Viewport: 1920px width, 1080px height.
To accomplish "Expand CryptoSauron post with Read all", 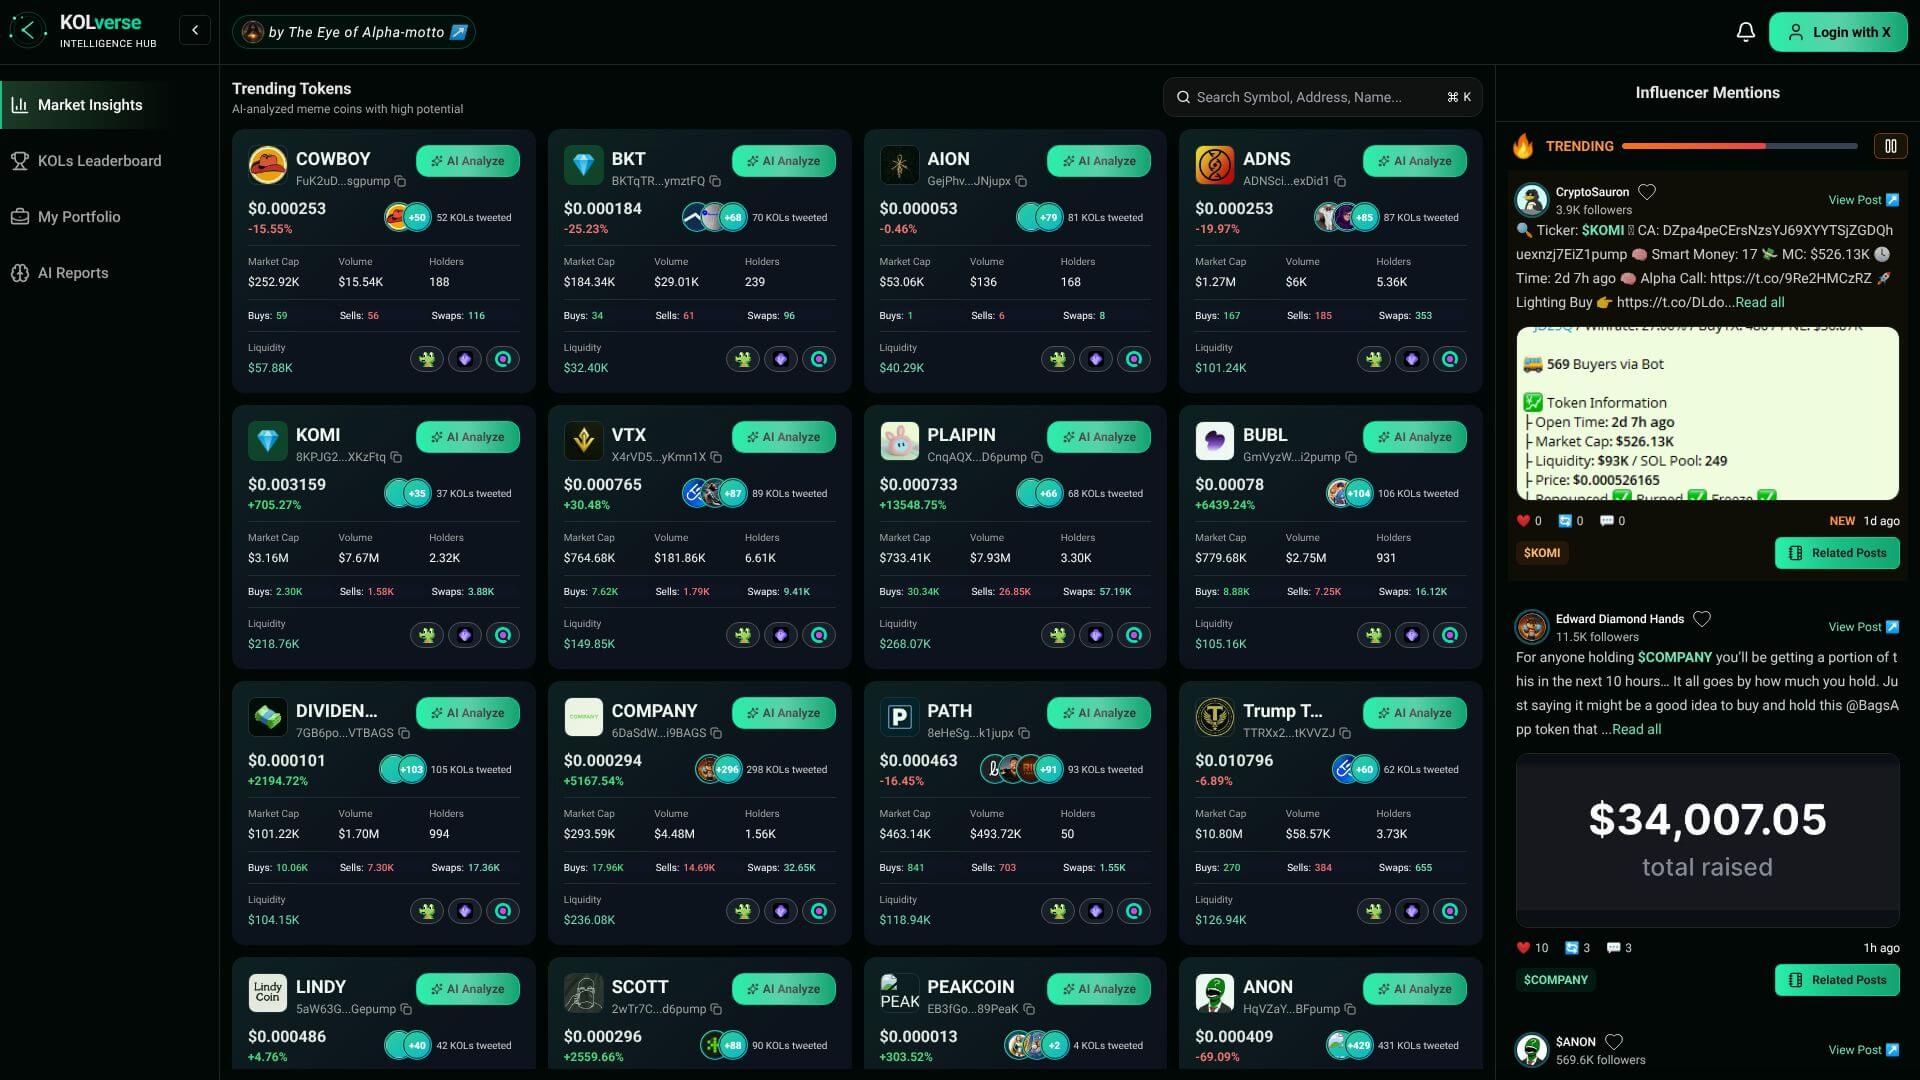I will pyautogui.click(x=1759, y=302).
